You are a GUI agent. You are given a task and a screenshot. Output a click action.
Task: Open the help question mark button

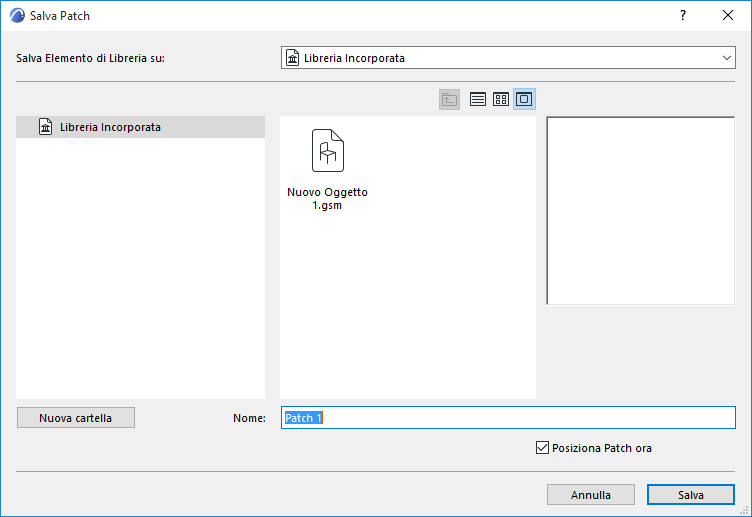coord(683,15)
